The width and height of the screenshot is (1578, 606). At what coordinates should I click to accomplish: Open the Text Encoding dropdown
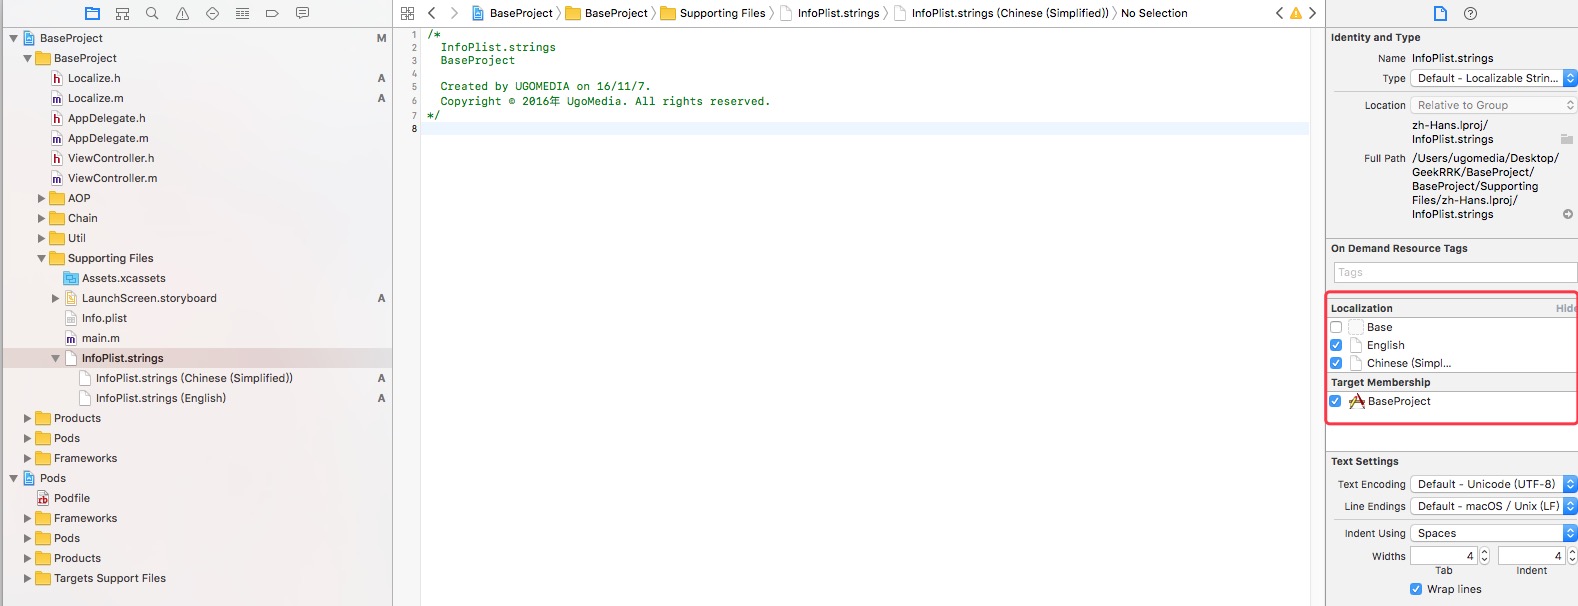pos(1493,484)
